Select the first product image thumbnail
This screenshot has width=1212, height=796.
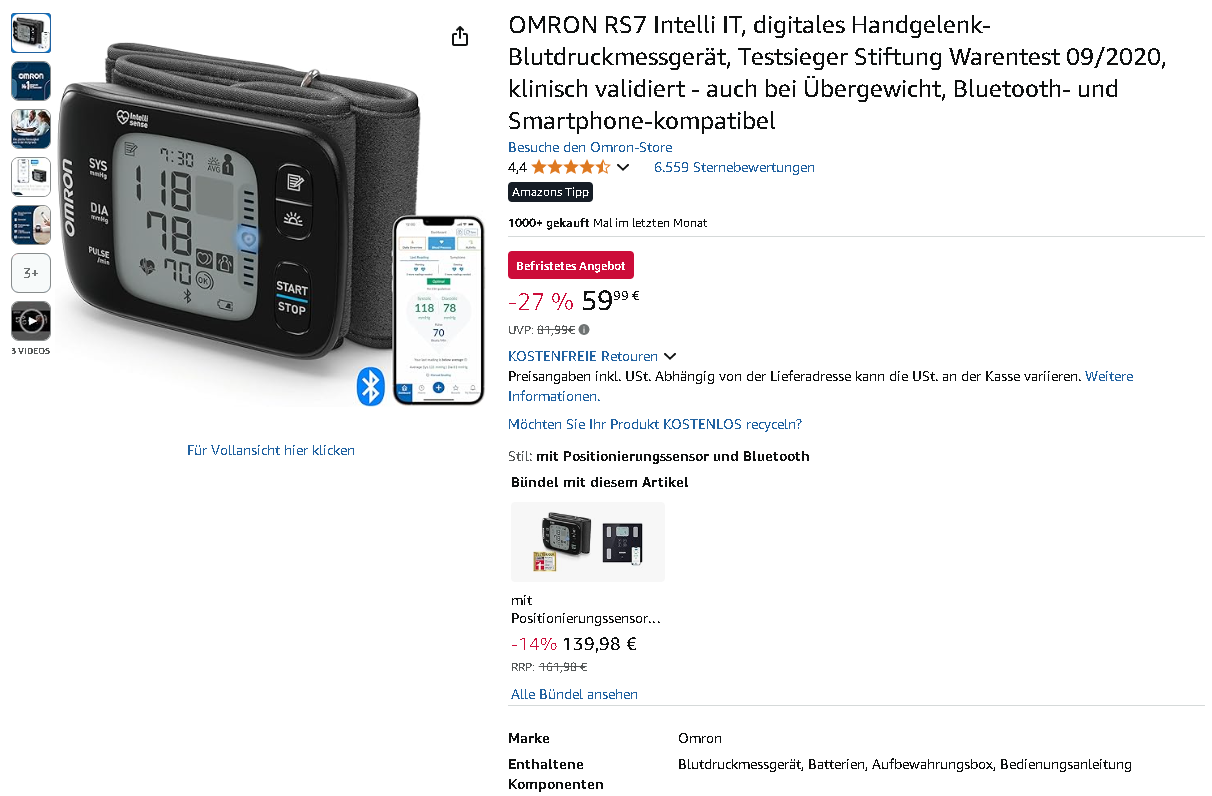31,33
